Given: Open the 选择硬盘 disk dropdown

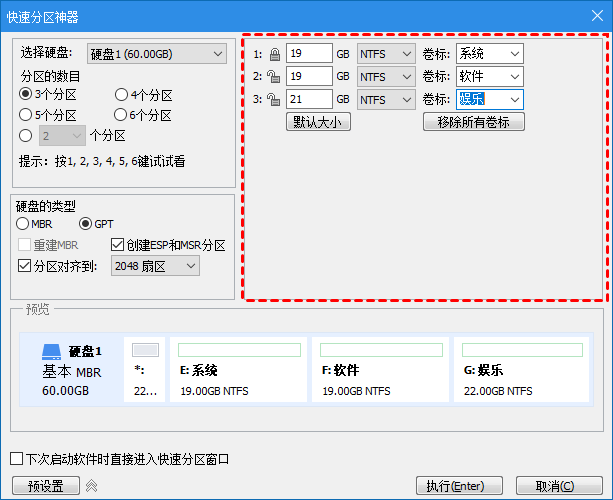Looking at the screenshot, I should coord(156,54).
